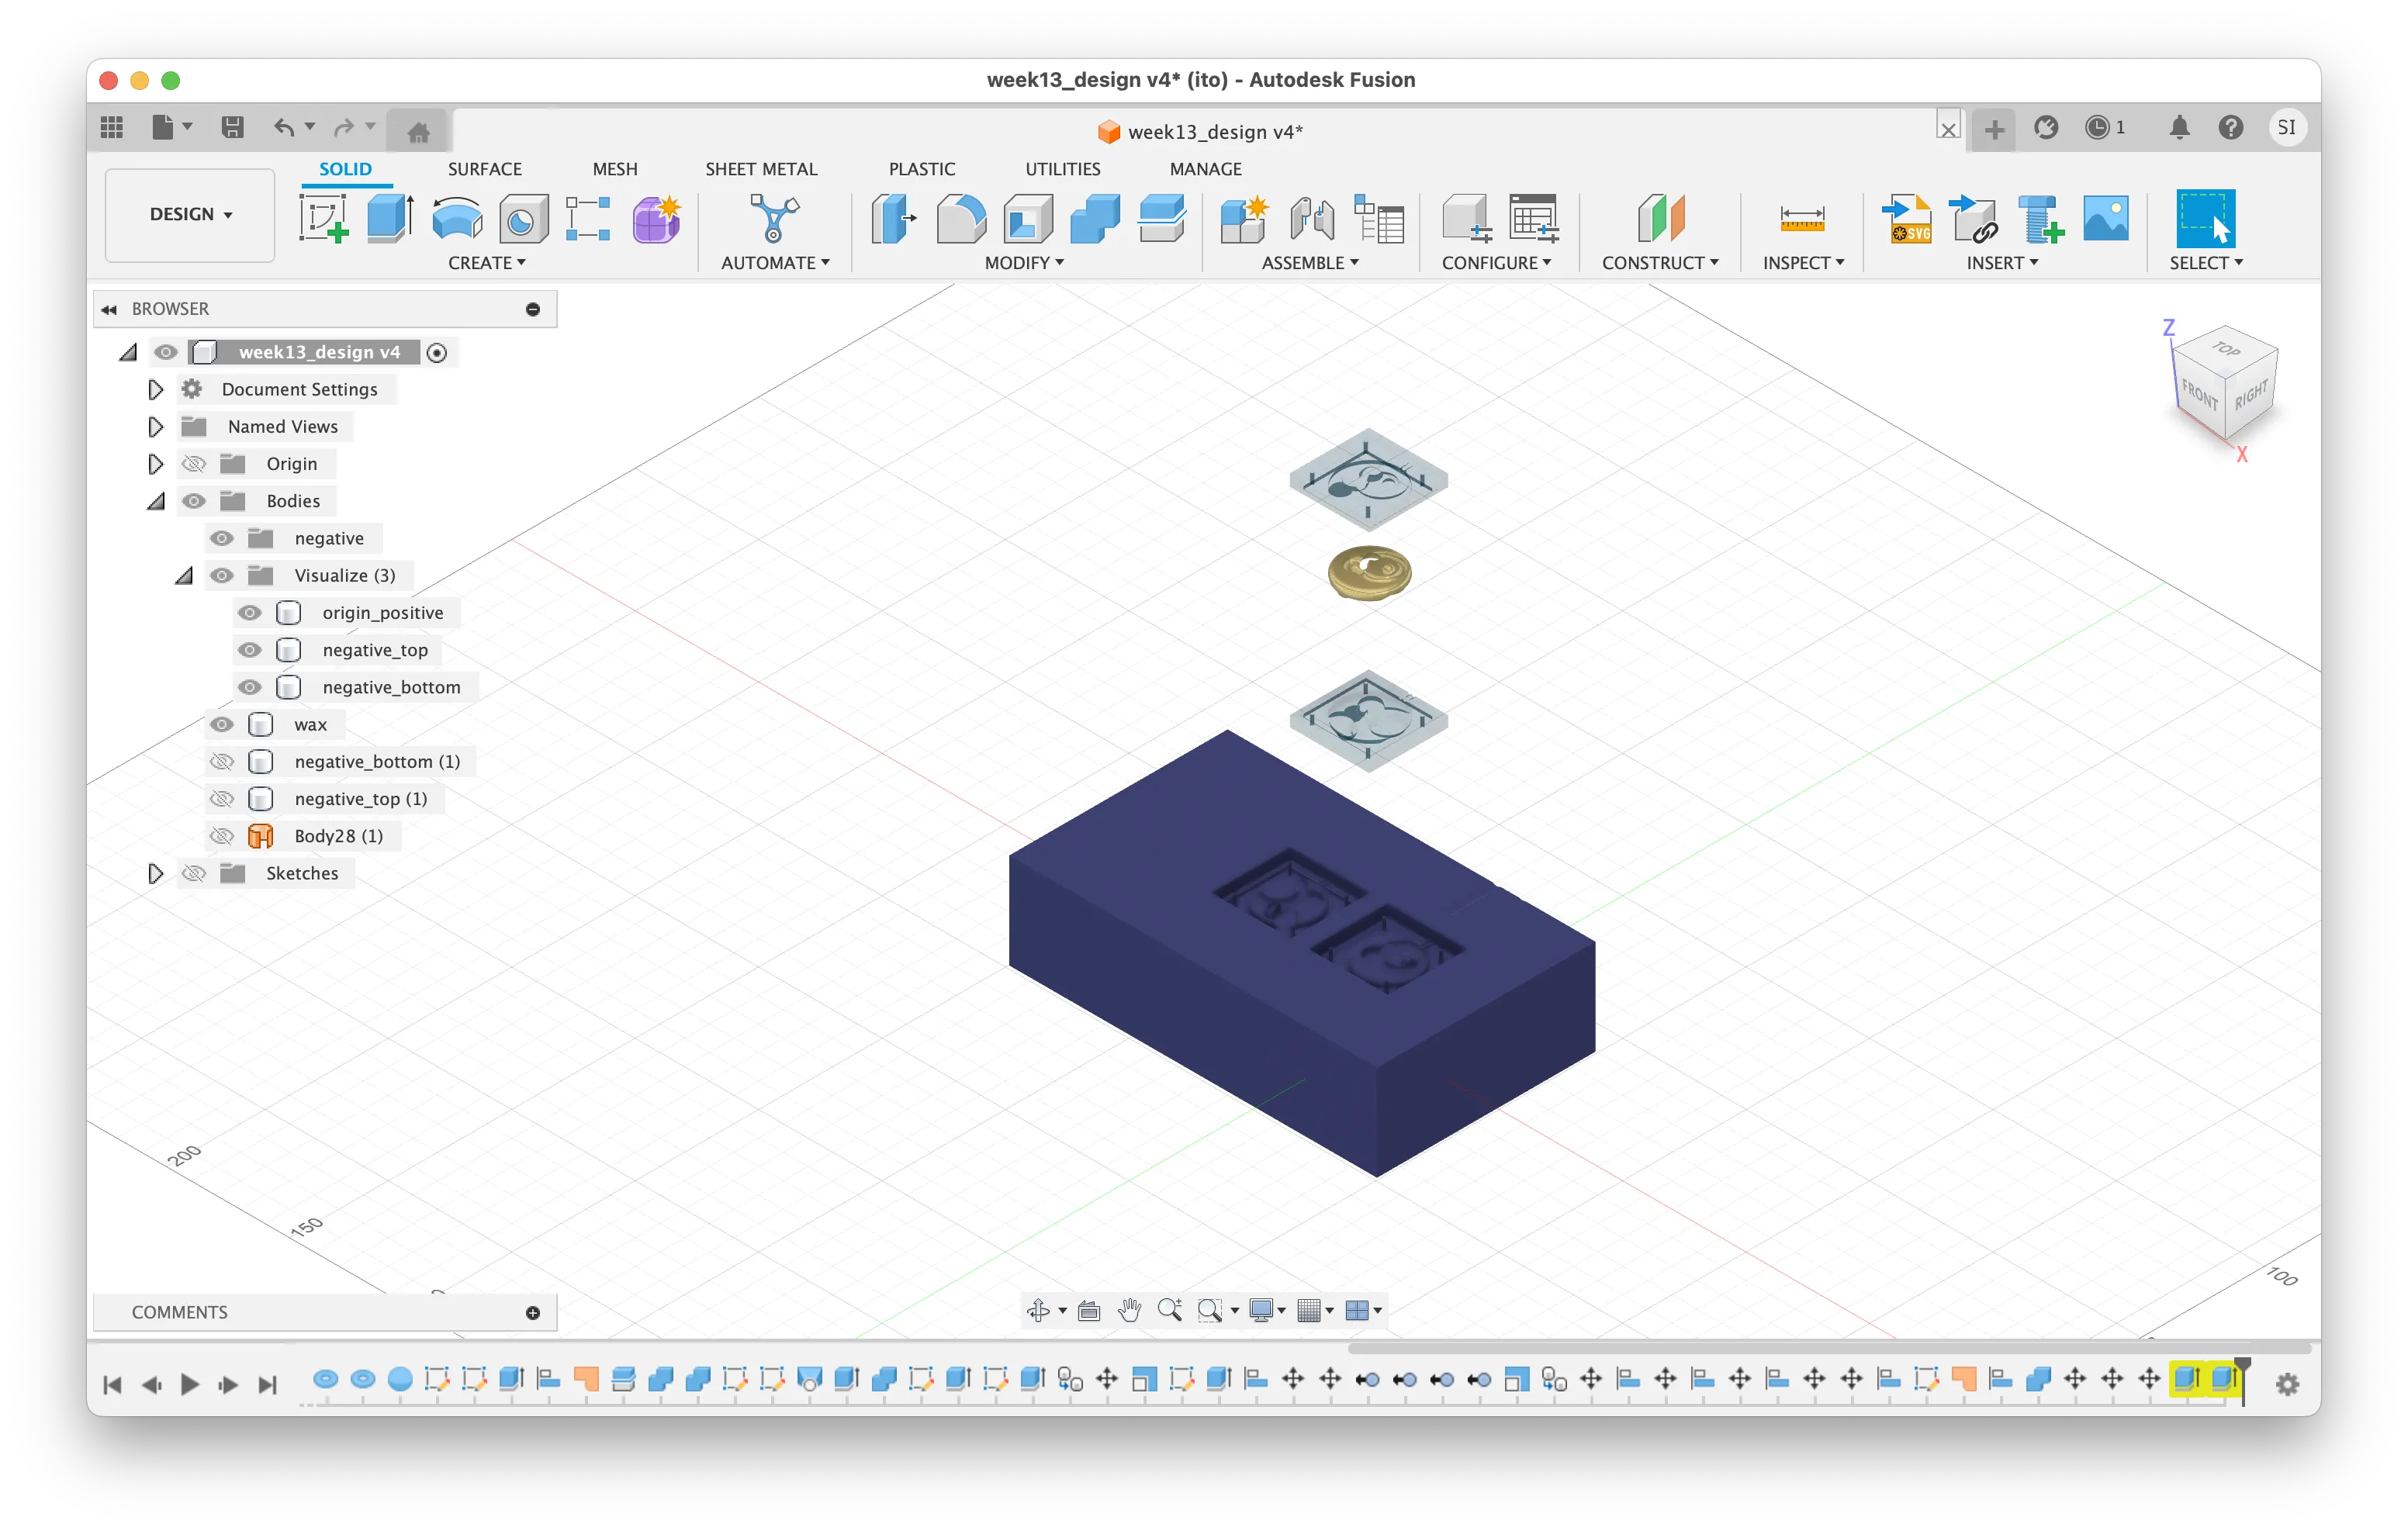Select the Shell tool
Screen dimensions: 2408x1531
[x=1028, y=218]
